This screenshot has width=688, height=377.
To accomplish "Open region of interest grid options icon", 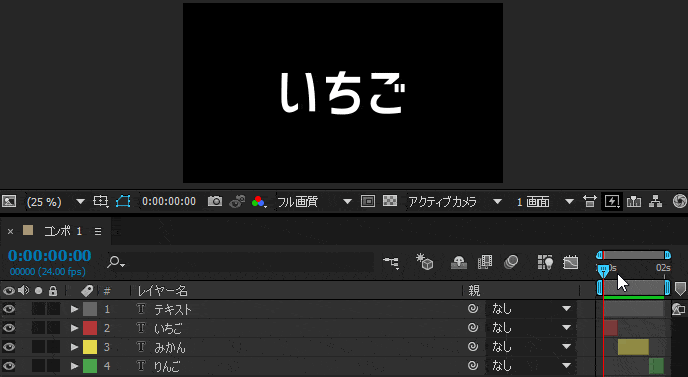I will 100,201.
